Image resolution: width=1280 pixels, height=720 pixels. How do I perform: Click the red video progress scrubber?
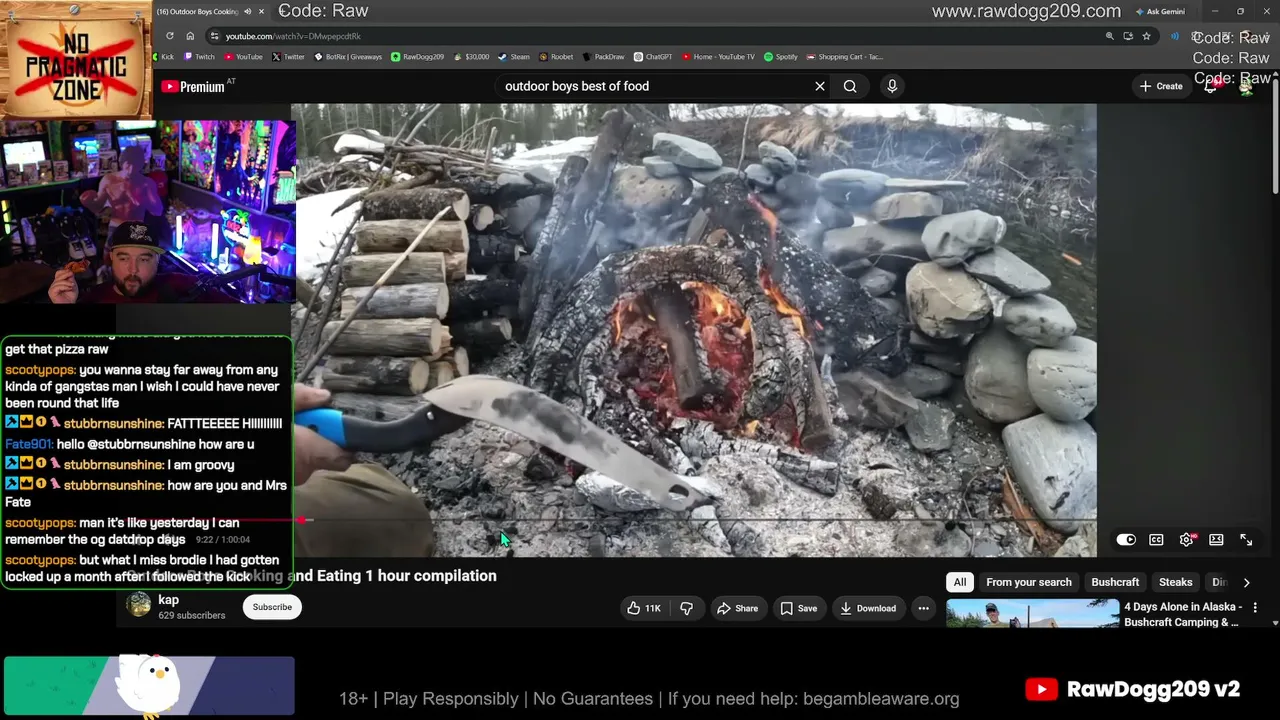[303, 520]
